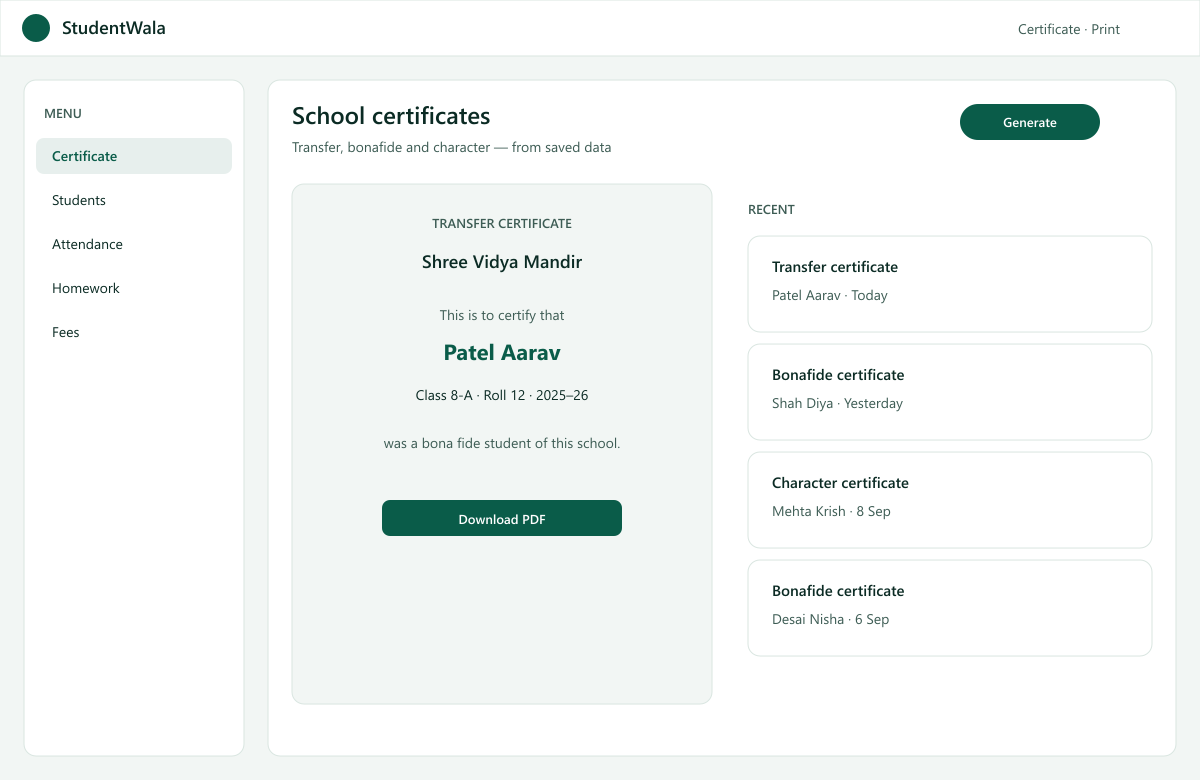Click the Generate button
Image resolution: width=1200 pixels, height=780 pixels.
[1030, 122]
